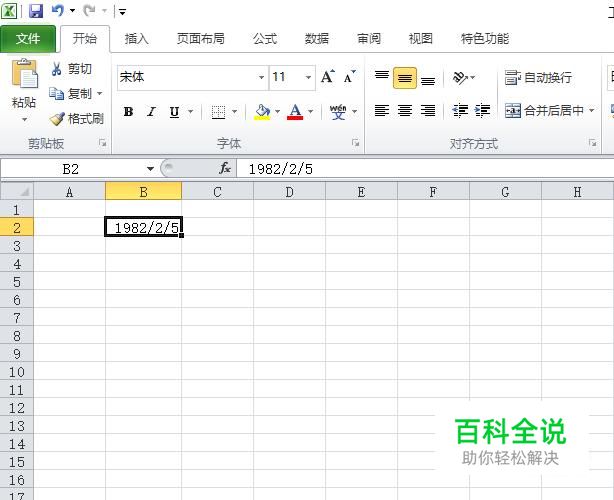Decrease indent icon
Image resolution: width=614 pixels, height=500 pixels.
pos(460,110)
